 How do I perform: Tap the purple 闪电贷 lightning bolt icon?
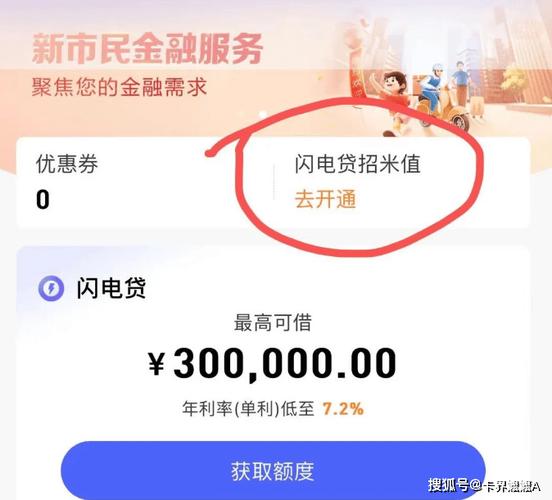point(51,289)
